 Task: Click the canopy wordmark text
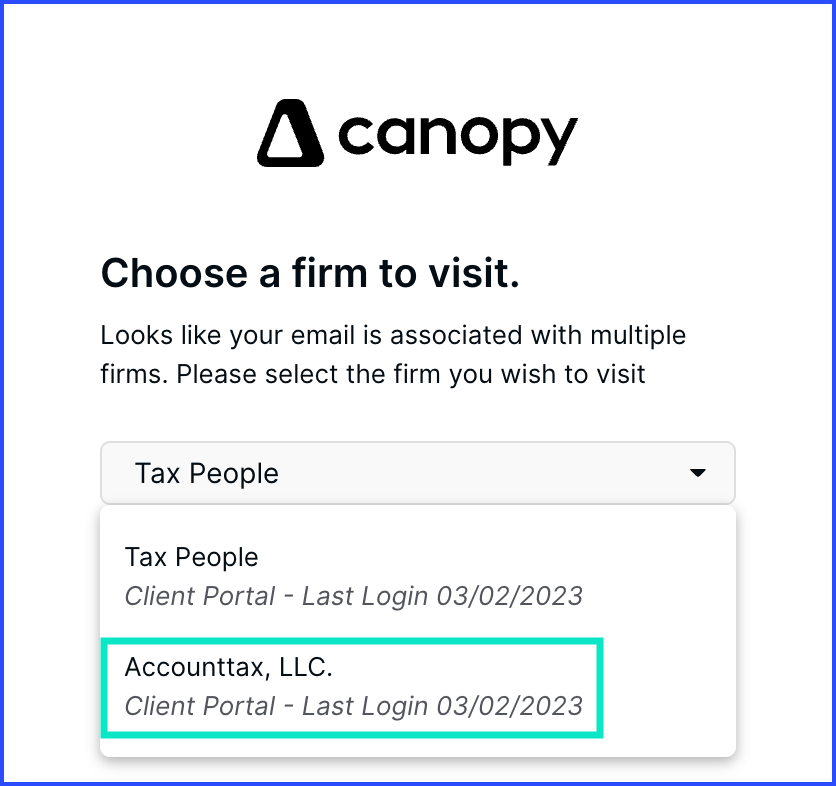[458, 139]
